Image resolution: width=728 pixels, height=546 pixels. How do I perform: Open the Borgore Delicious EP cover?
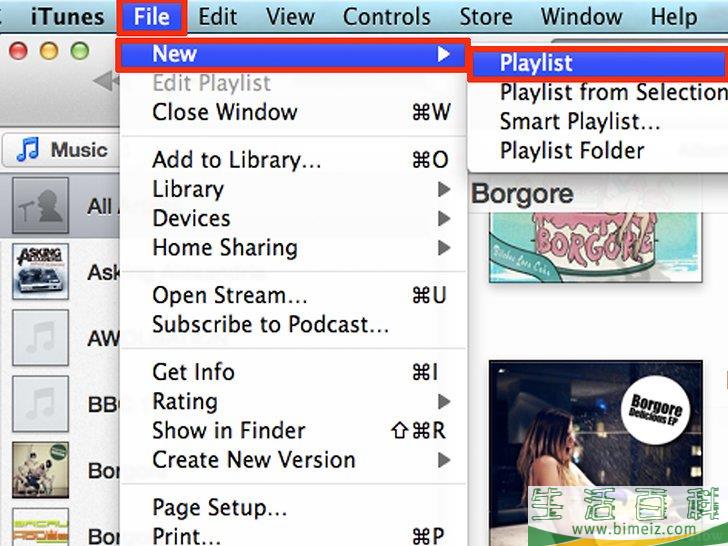(x=596, y=453)
